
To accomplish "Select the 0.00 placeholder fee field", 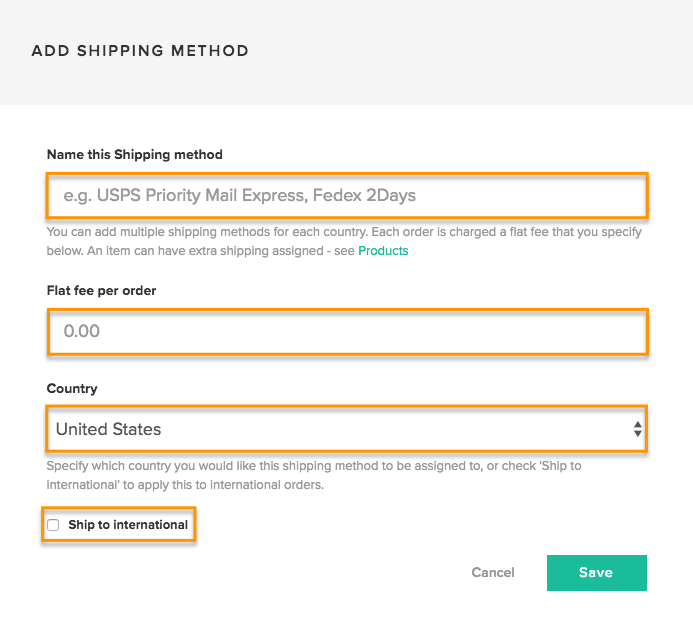I will click(347, 332).
